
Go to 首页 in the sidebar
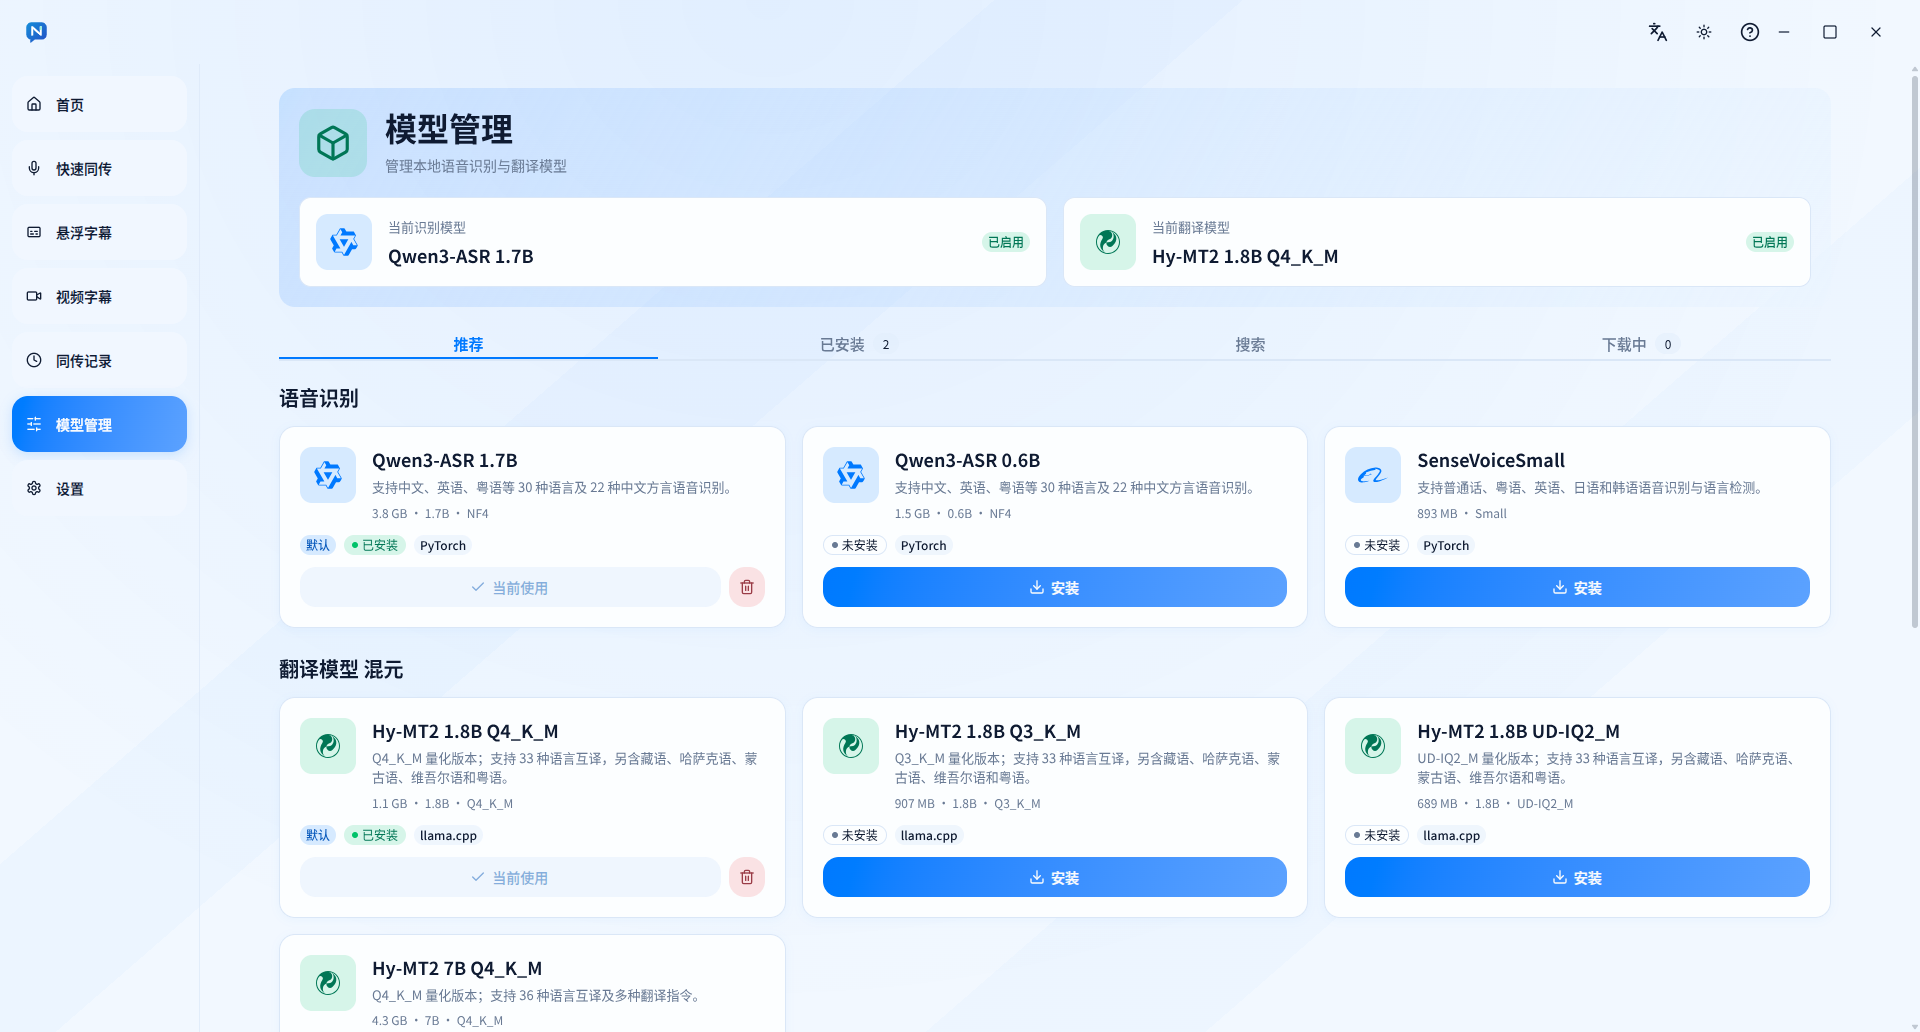[99, 104]
